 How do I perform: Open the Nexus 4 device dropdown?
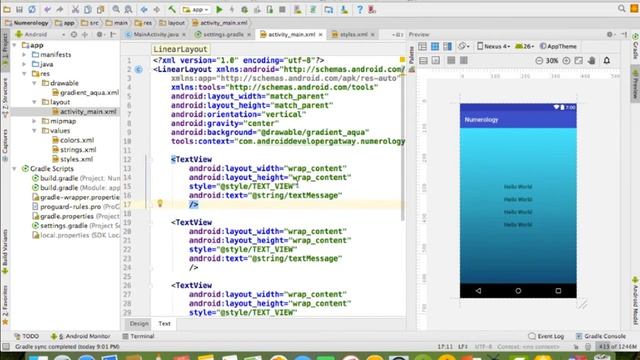coord(494,47)
